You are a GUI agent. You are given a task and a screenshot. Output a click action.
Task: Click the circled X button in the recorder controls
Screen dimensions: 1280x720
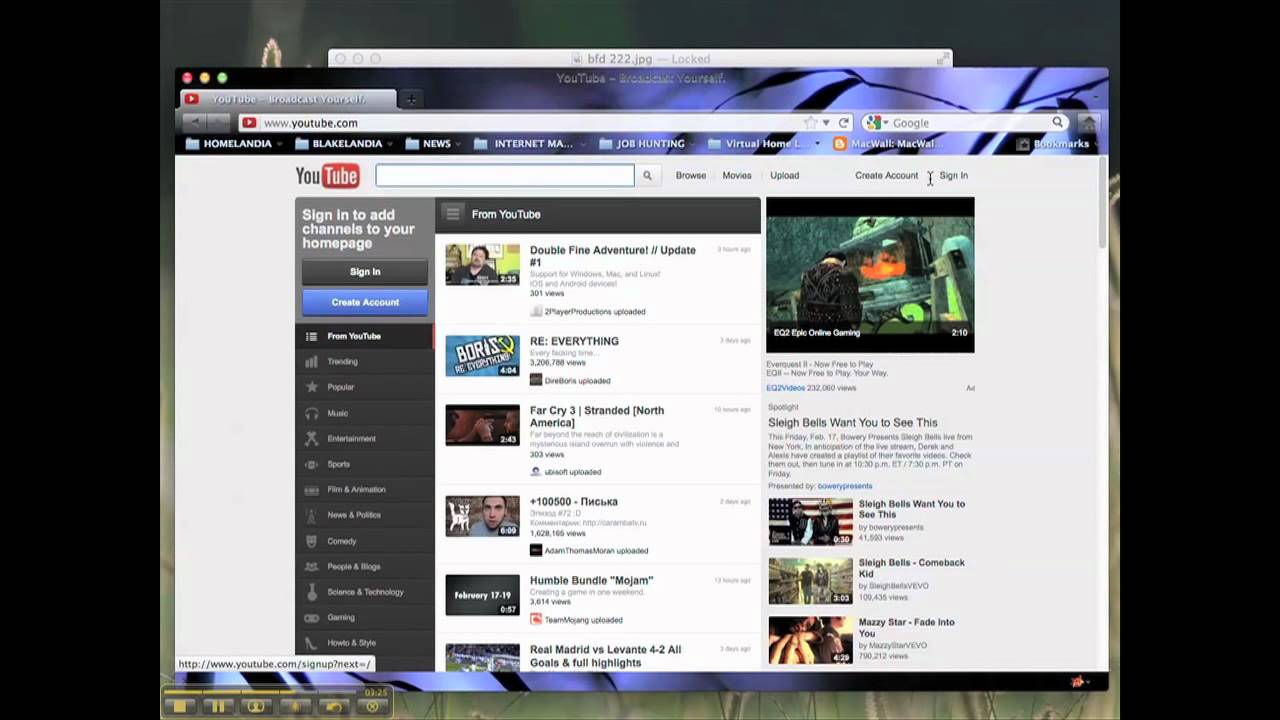pos(372,706)
